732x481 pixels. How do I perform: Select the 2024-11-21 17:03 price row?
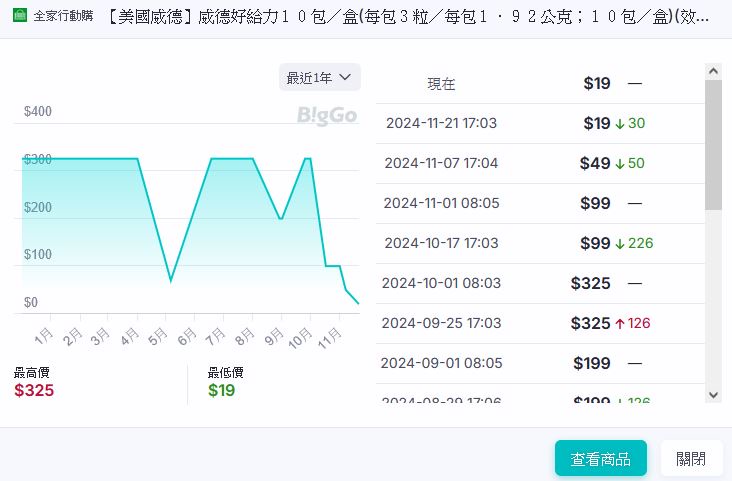[540, 123]
